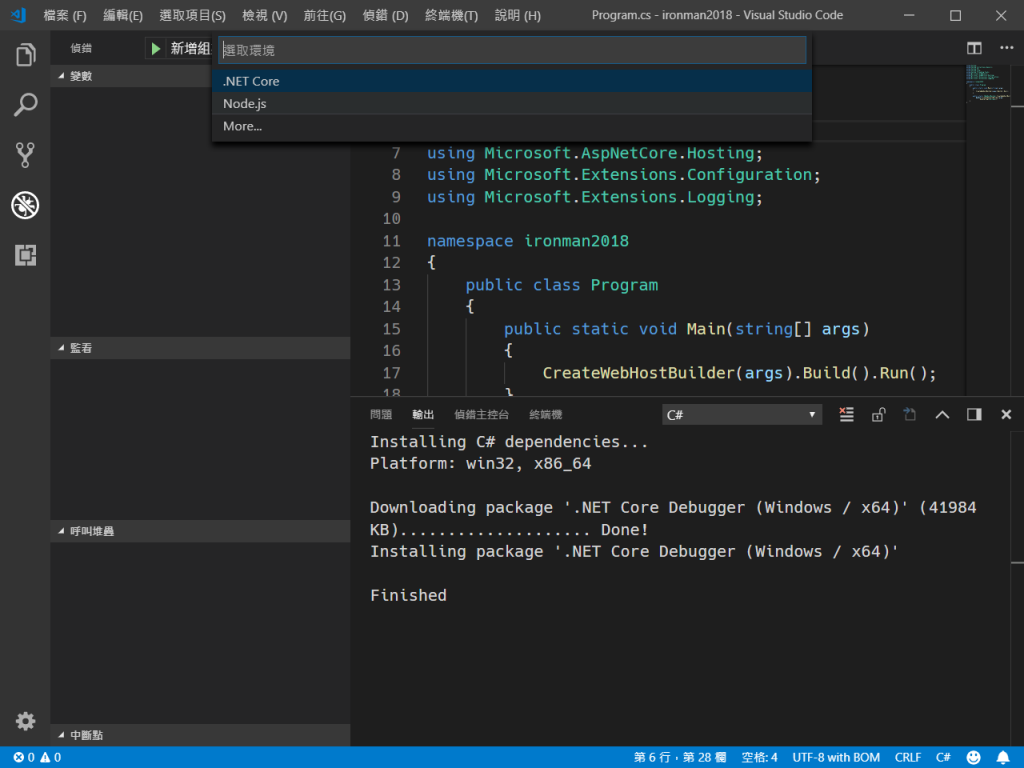
Task: Click CreateWebHostBuilder(args) code line
Action: click(x=739, y=373)
